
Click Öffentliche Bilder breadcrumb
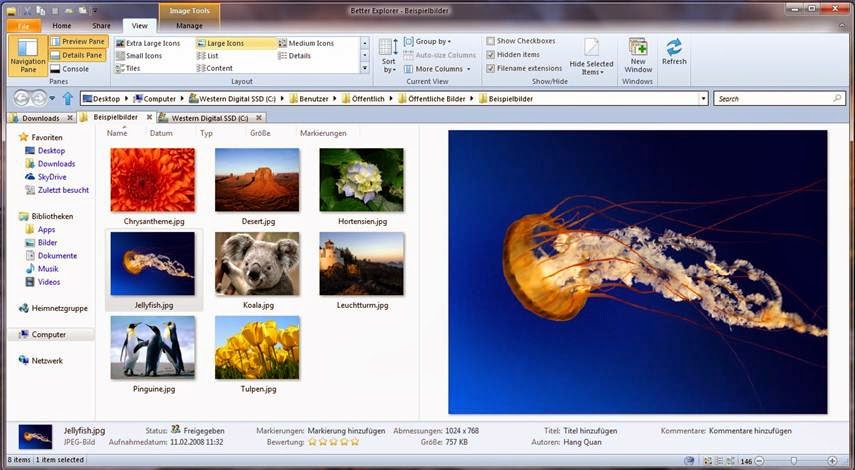[437, 99]
